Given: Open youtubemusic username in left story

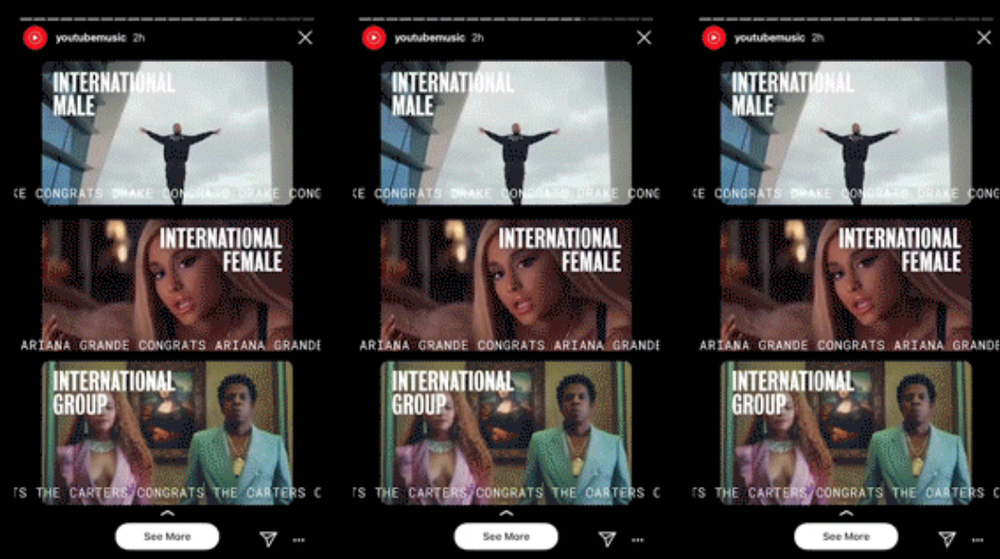Looking at the screenshot, I should 91,38.
